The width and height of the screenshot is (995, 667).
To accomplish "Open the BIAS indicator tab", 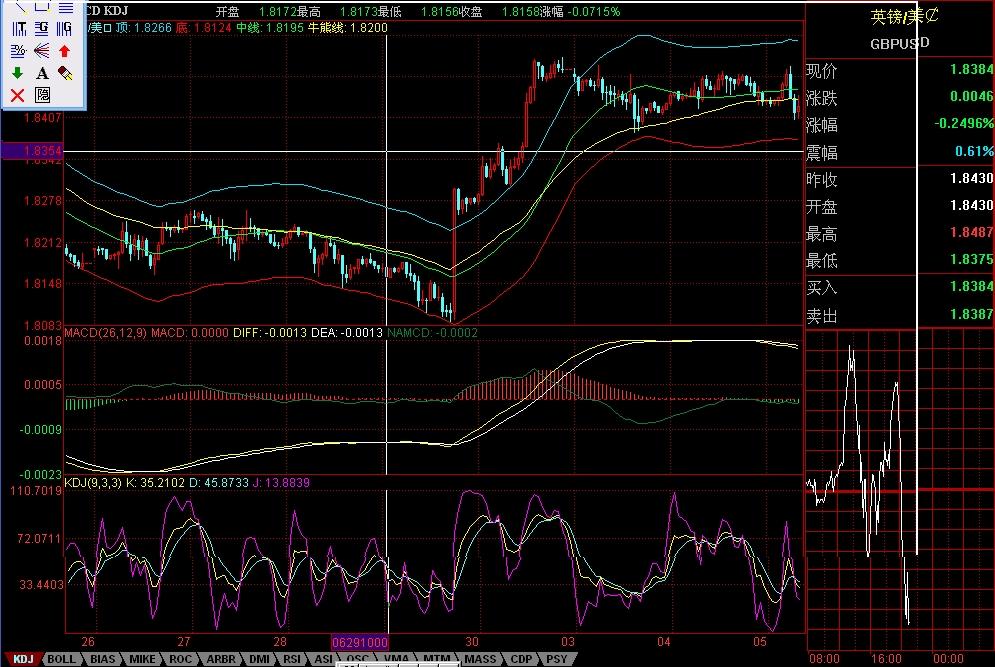I will click(x=102, y=659).
